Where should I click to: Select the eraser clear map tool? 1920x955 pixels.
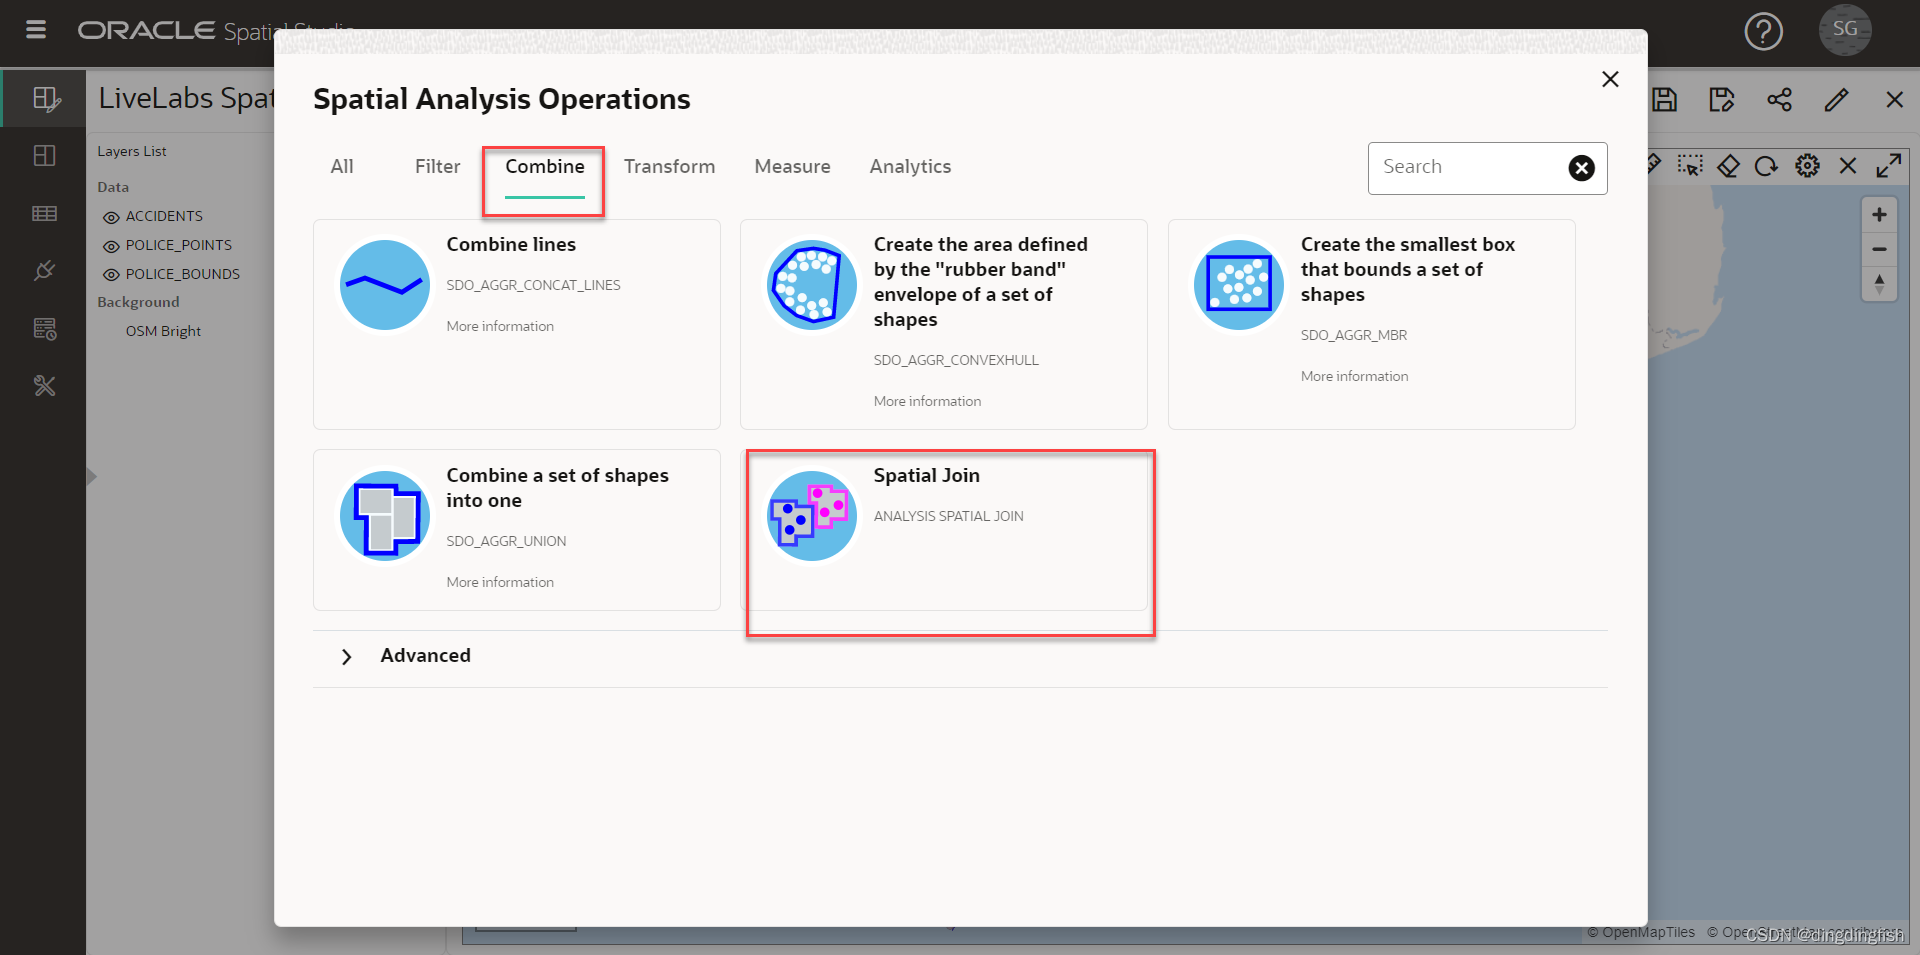1728,165
